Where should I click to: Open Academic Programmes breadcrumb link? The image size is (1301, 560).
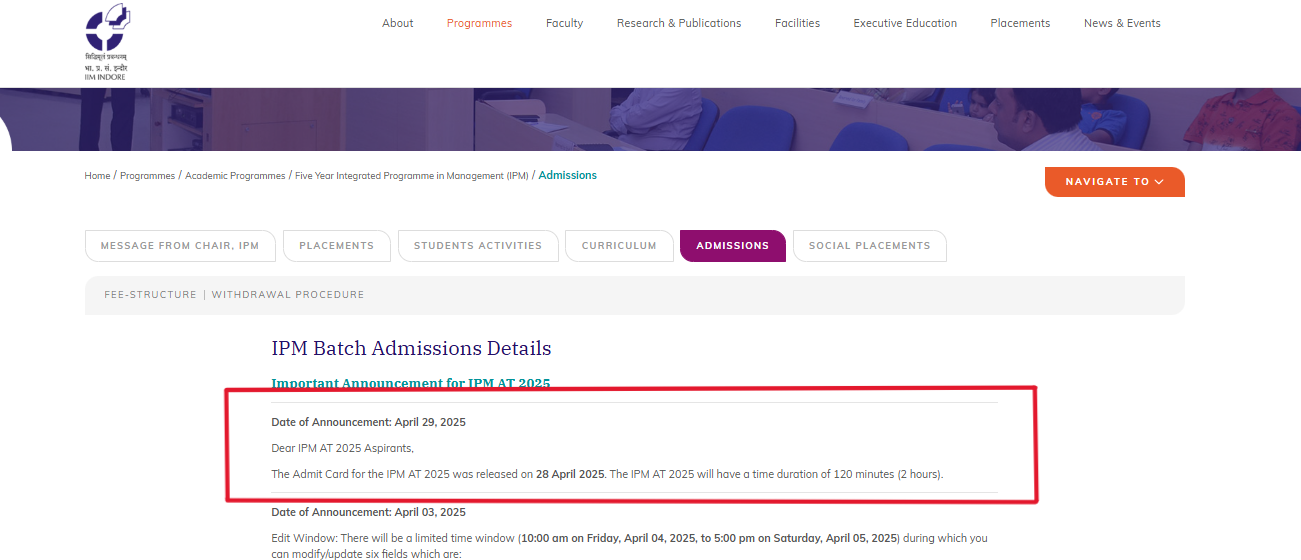[x=235, y=176]
